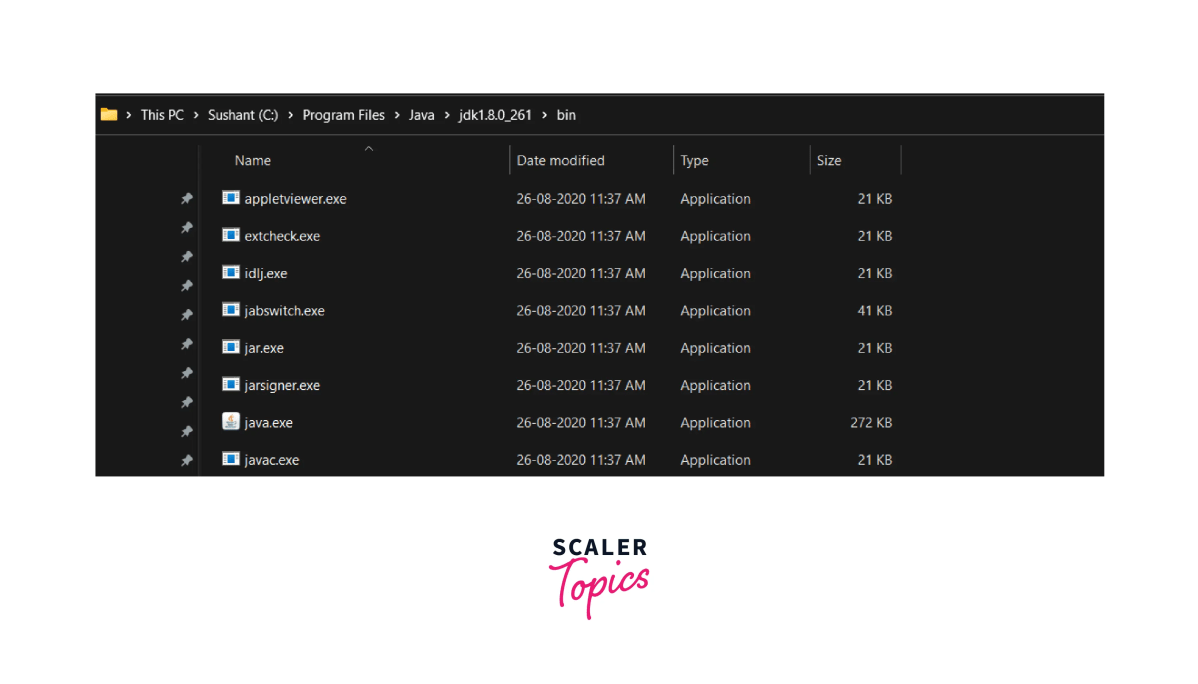Expand chevron before This PC

click(128, 115)
